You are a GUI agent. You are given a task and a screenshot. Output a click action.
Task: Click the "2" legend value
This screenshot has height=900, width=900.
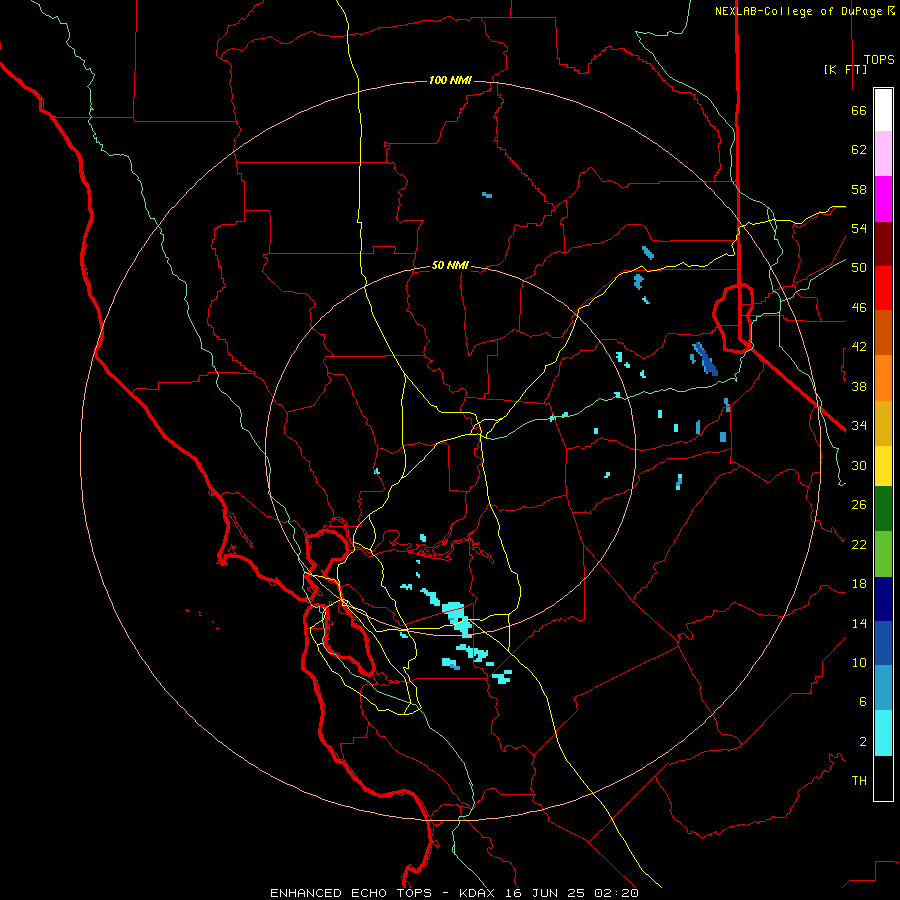pos(862,742)
